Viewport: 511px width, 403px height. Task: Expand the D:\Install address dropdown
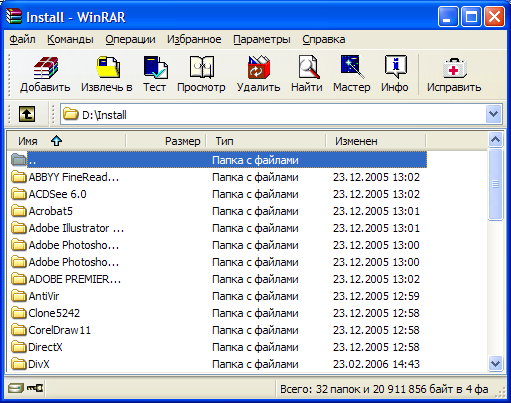493,114
